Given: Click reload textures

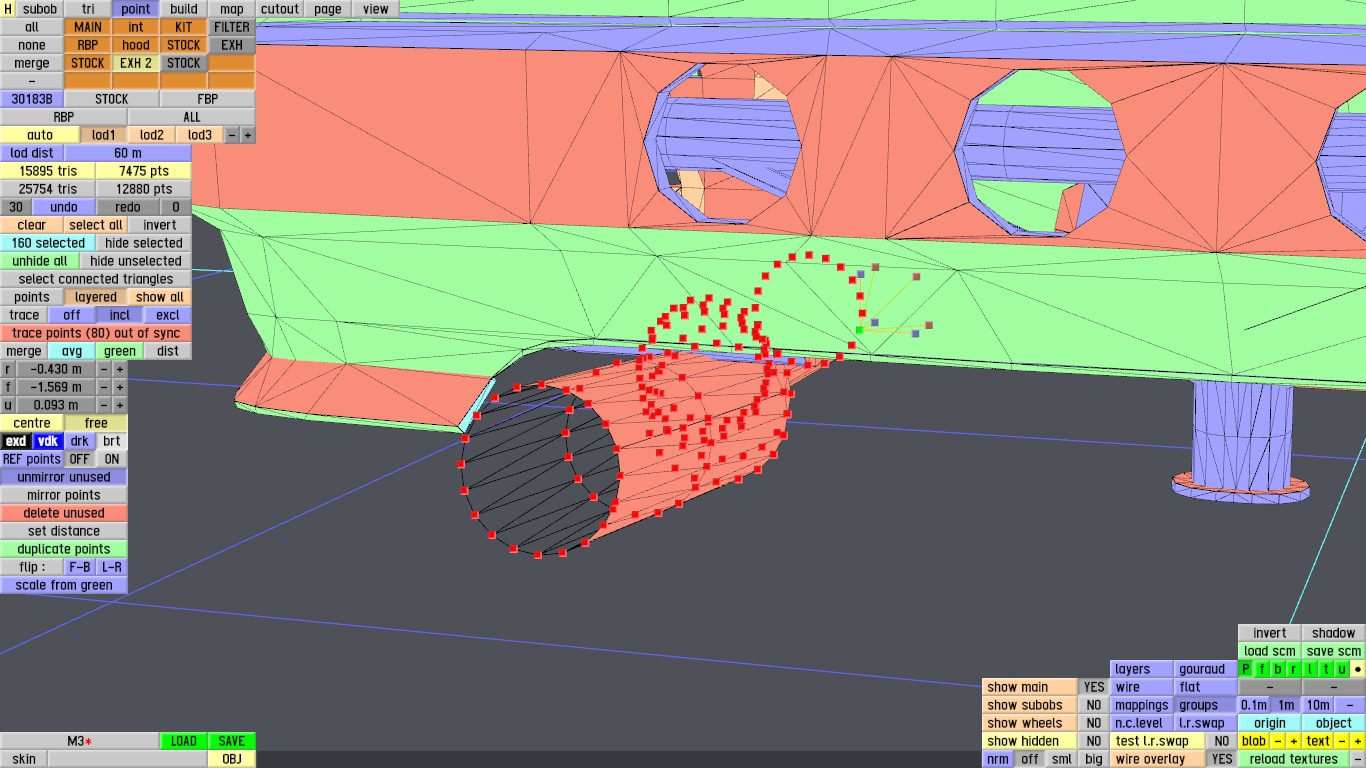Looking at the screenshot, I should click(1294, 759).
